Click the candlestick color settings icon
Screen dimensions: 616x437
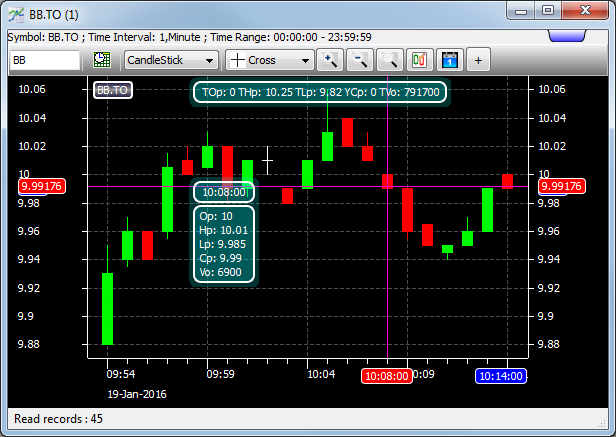(x=419, y=60)
